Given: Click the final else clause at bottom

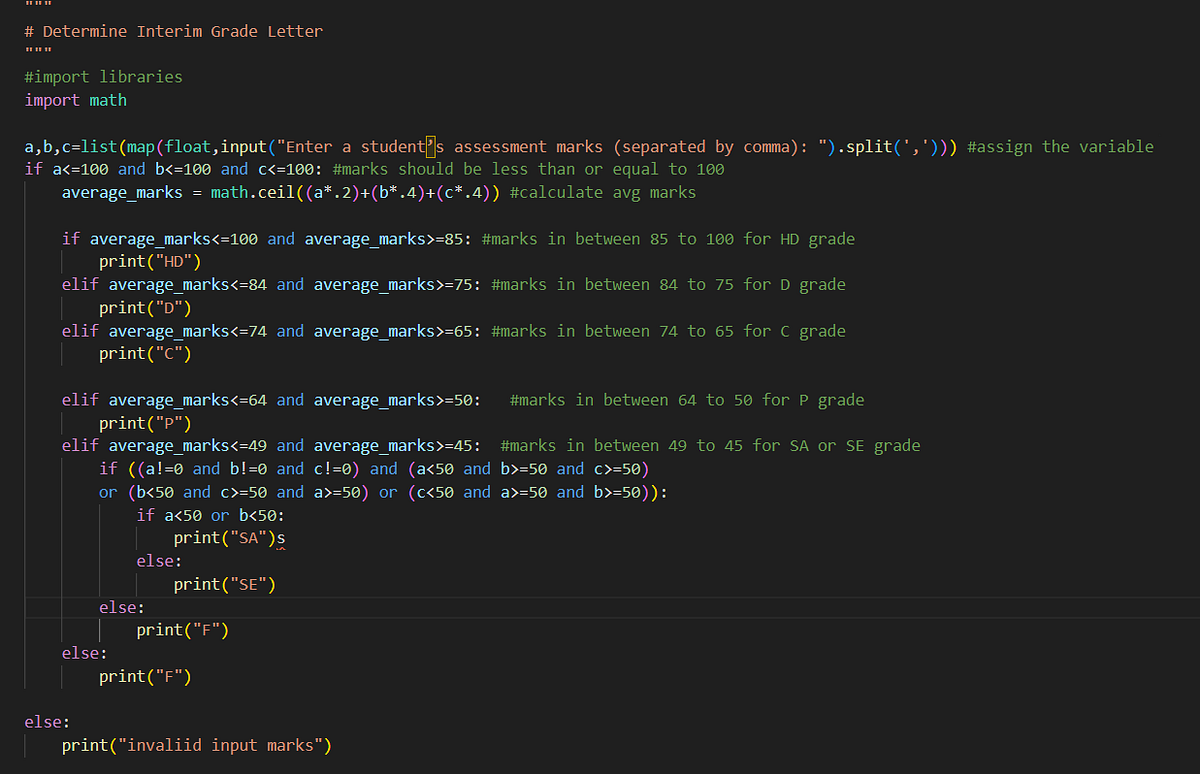Looking at the screenshot, I should [x=41, y=721].
